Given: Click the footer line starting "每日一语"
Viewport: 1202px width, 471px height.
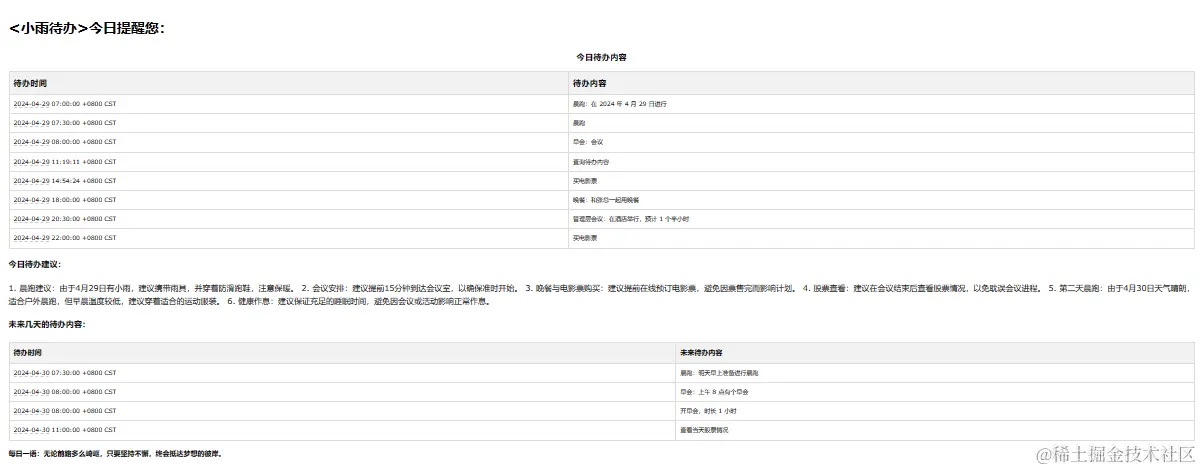Looking at the screenshot, I should coord(115,454).
